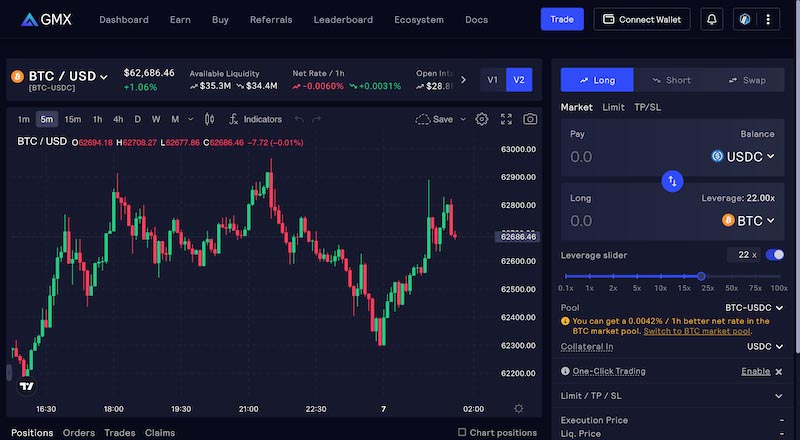
Task: Enter fullscreen chart mode
Action: [506, 119]
